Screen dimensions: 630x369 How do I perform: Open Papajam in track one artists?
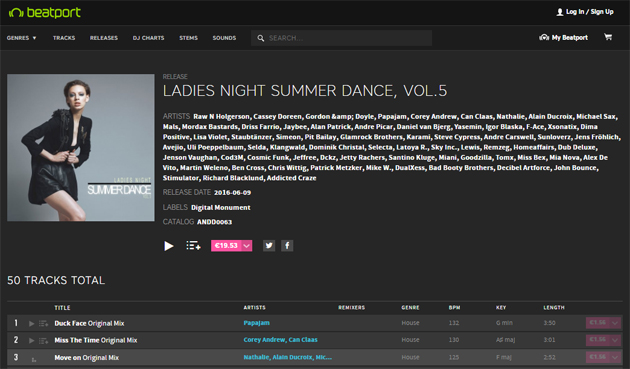tap(256, 323)
